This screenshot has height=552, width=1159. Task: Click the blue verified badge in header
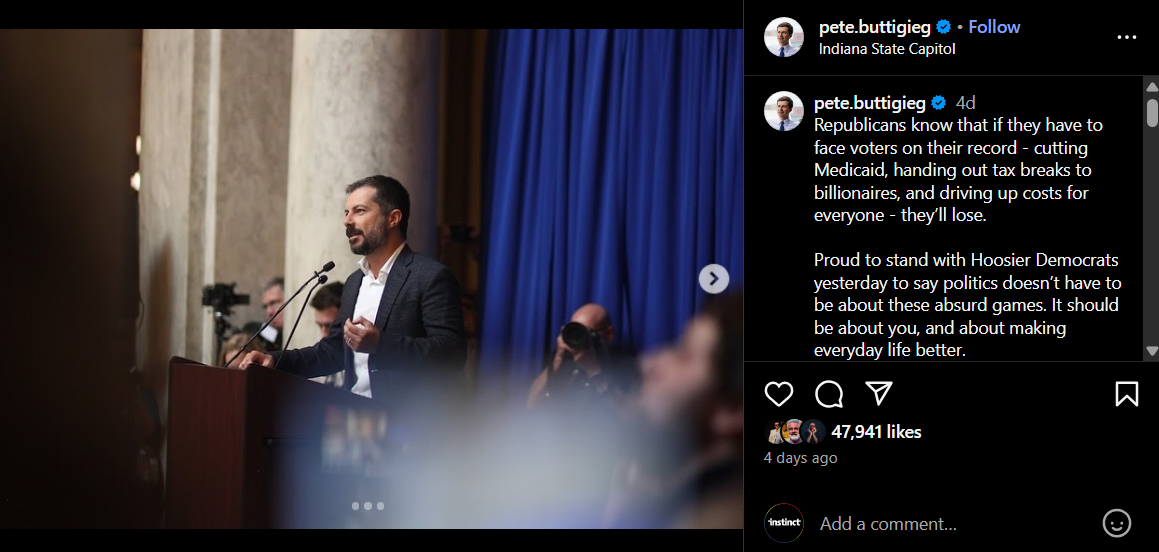tap(944, 27)
